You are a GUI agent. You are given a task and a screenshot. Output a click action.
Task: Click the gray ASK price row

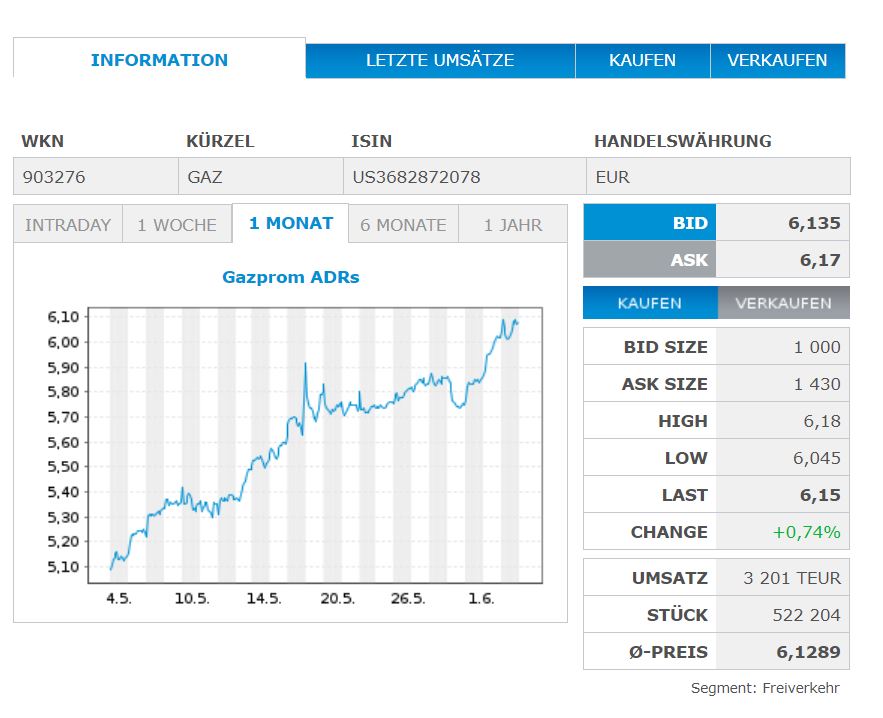point(714,258)
